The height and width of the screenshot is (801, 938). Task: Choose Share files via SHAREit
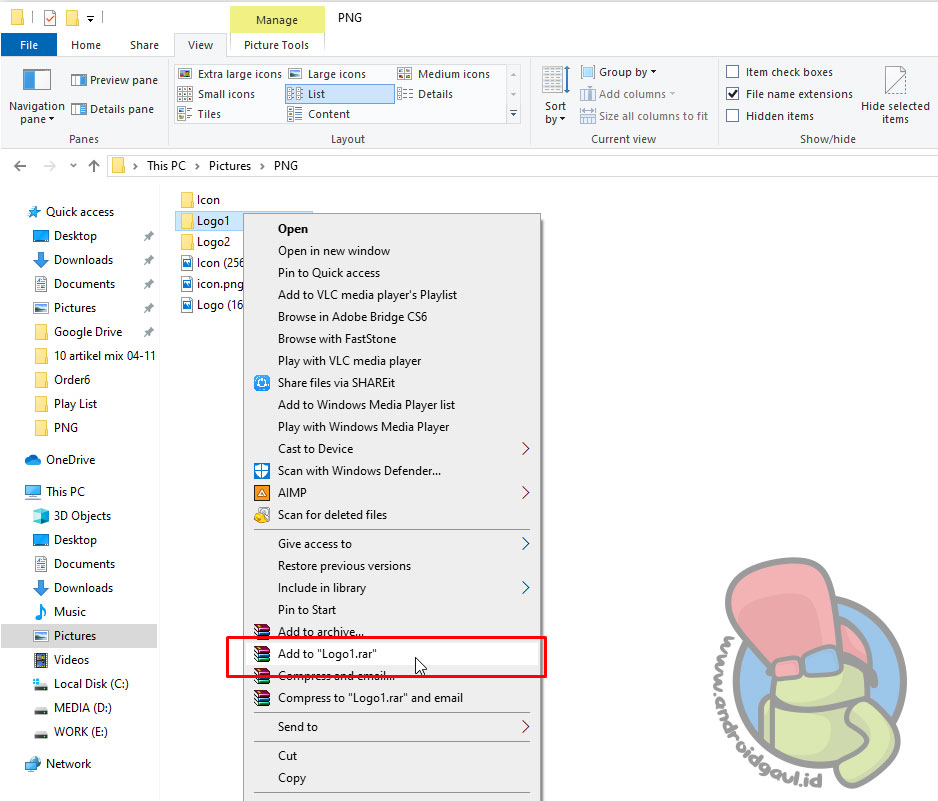click(x=392, y=383)
